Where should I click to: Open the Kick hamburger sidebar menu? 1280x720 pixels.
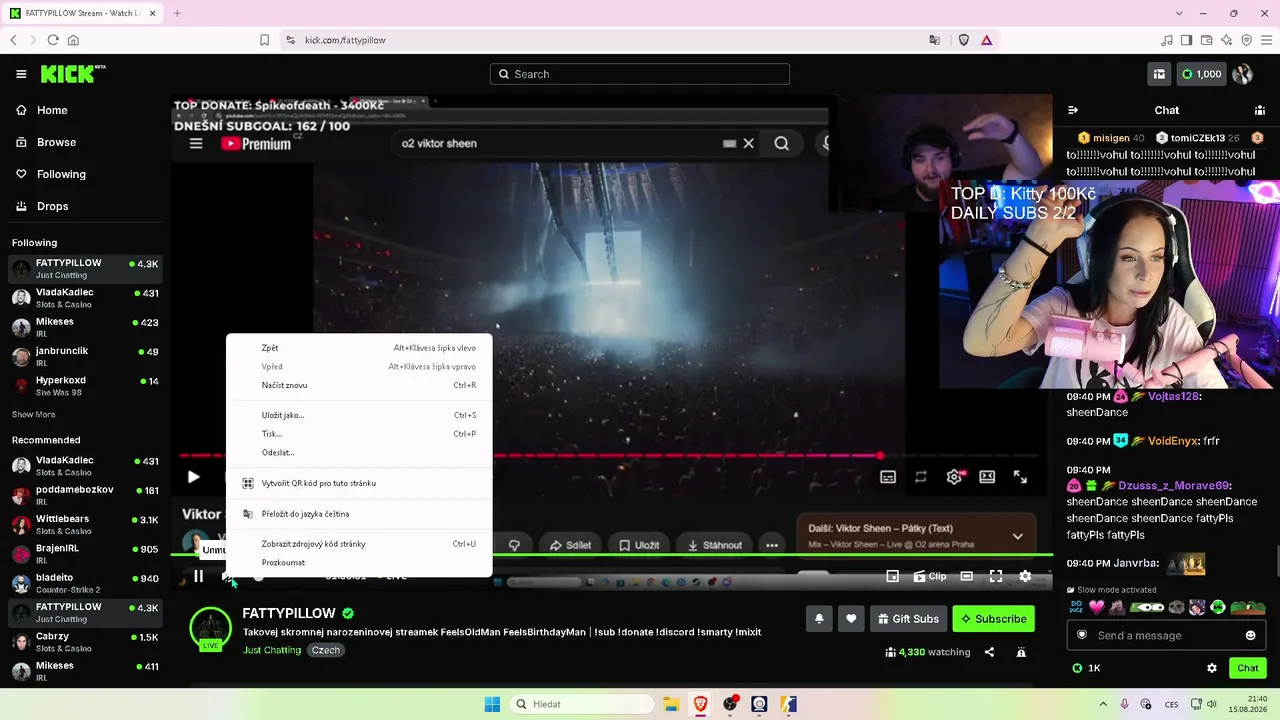click(x=21, y=74)
